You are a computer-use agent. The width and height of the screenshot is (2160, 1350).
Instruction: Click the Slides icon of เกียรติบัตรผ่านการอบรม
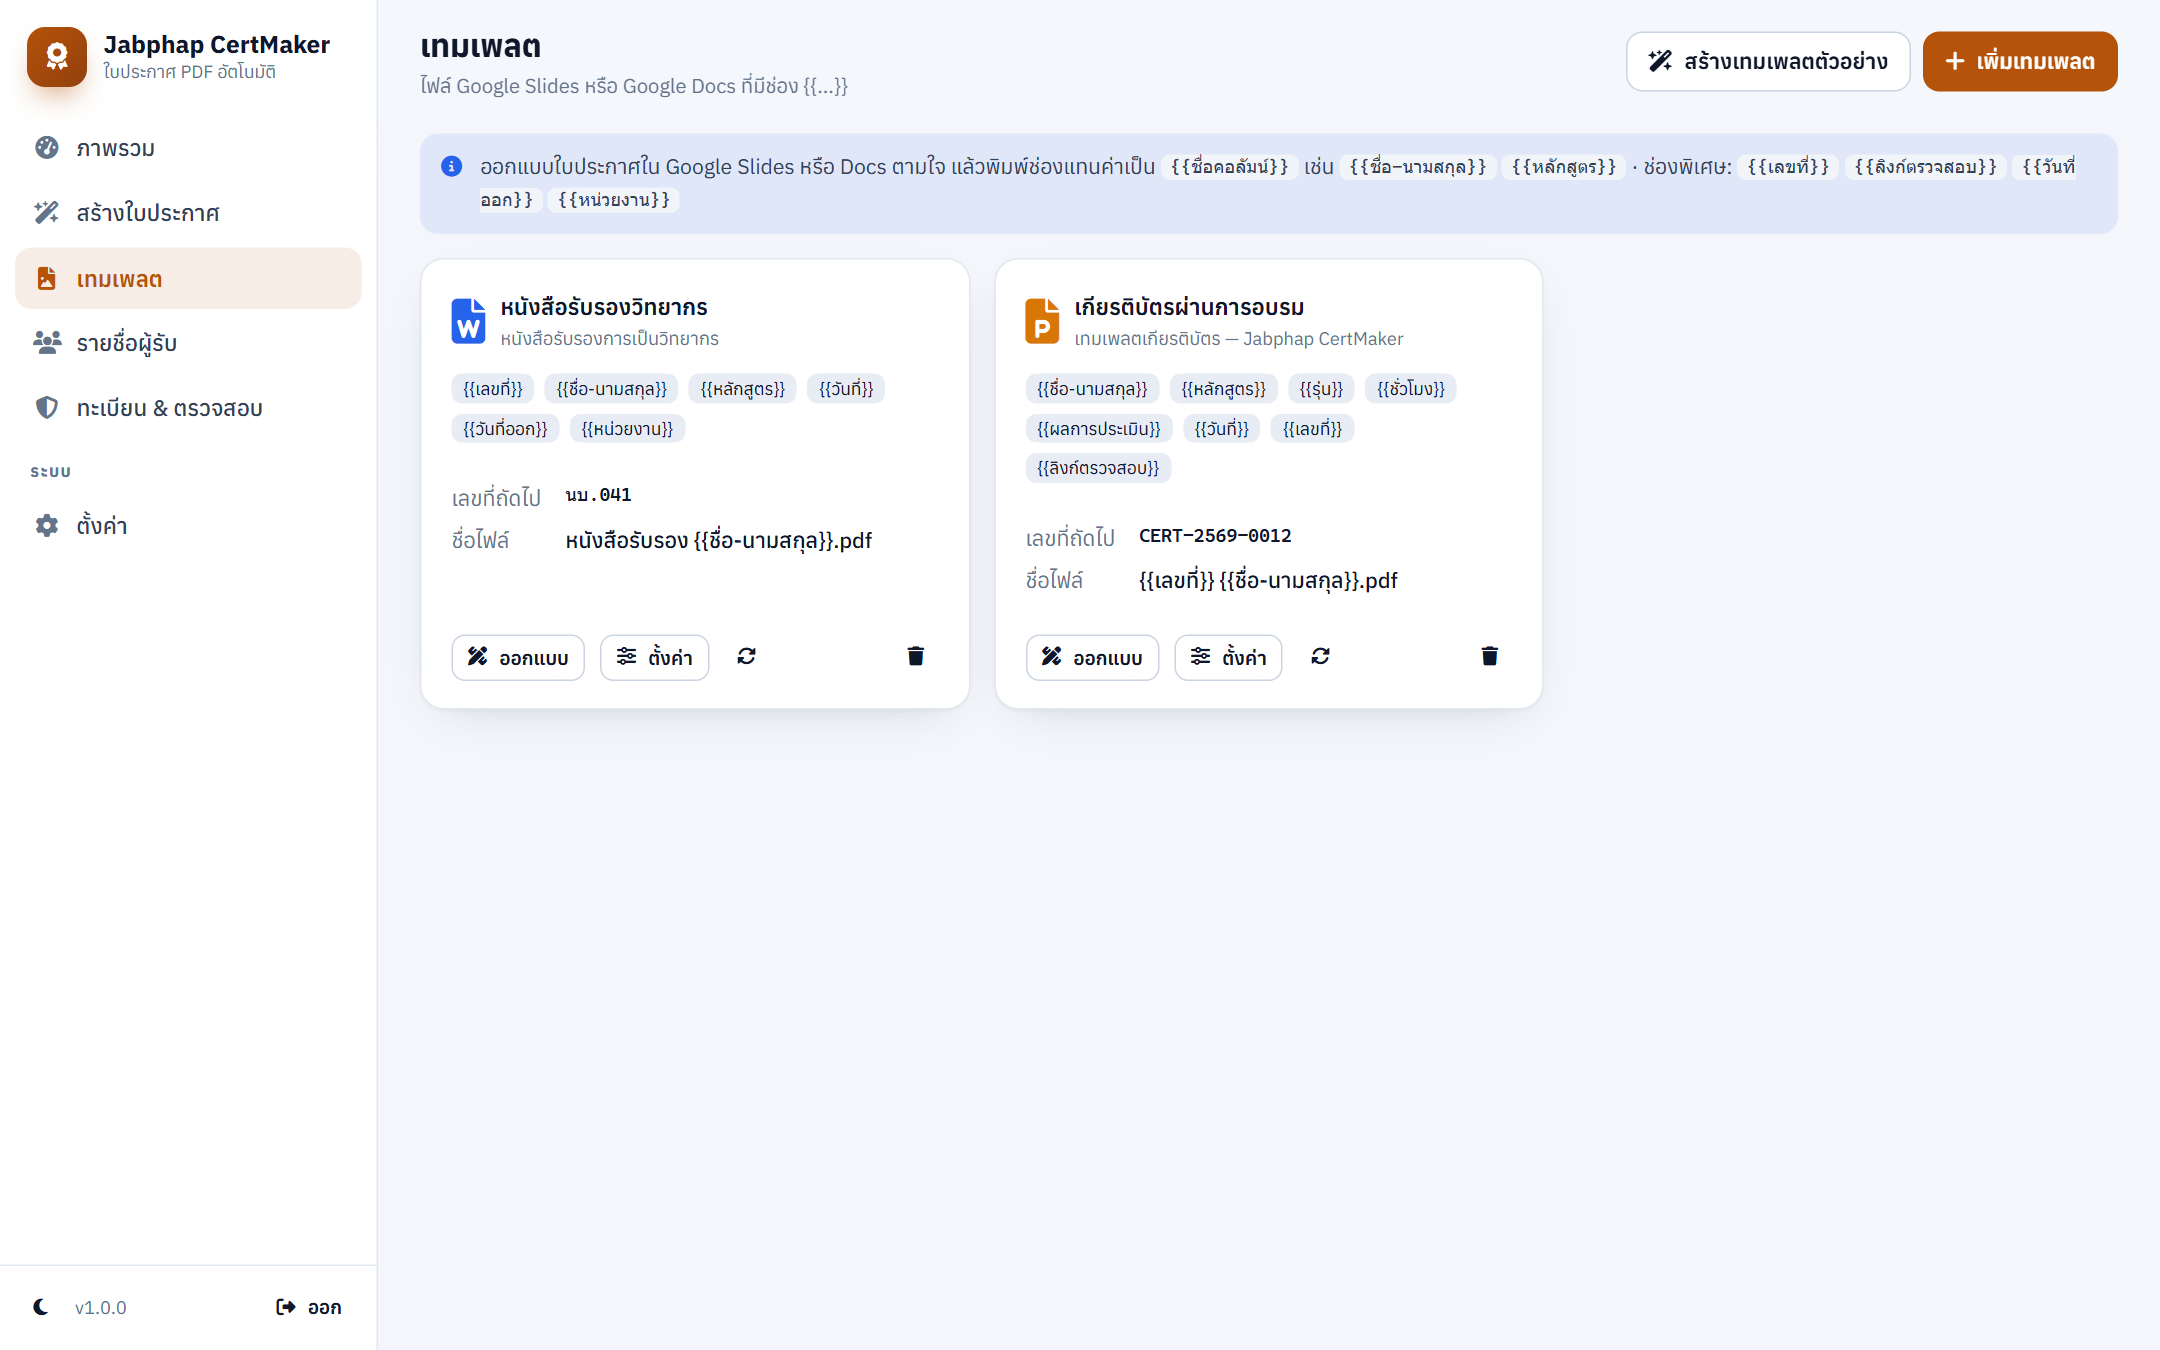[1042, 321]
